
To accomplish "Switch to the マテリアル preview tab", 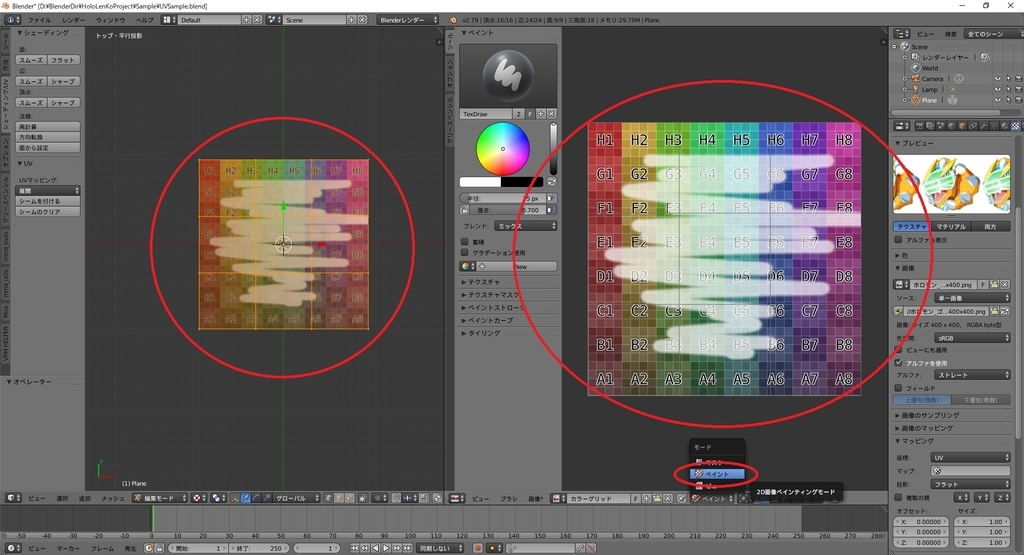I will pyautogui.click(x=951, y=227).
